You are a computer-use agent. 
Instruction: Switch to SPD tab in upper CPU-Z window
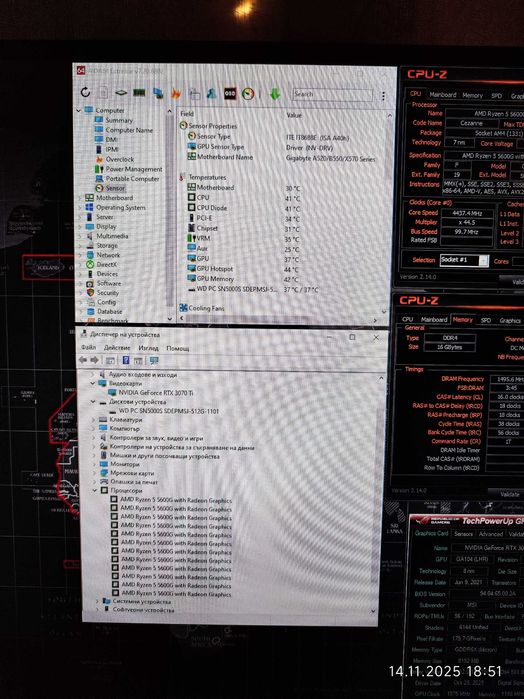pyautogui.click(x=496, y=96)
